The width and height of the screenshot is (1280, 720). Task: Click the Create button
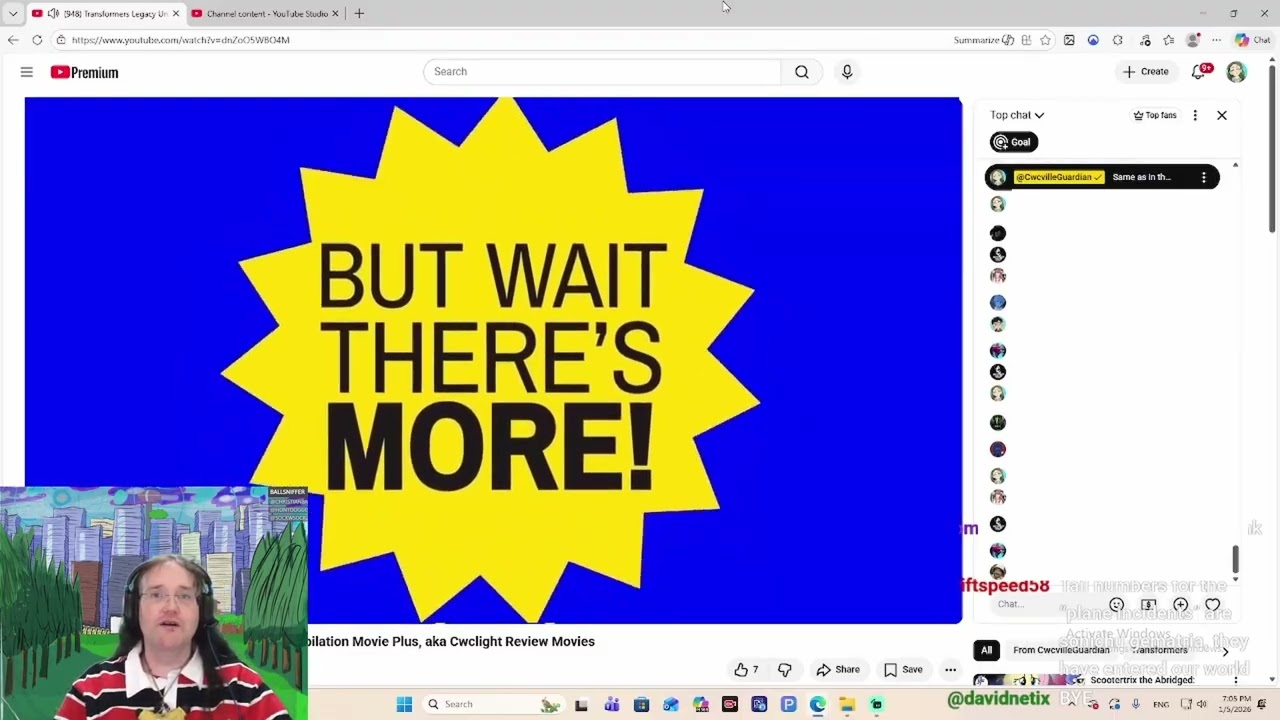1146,72
